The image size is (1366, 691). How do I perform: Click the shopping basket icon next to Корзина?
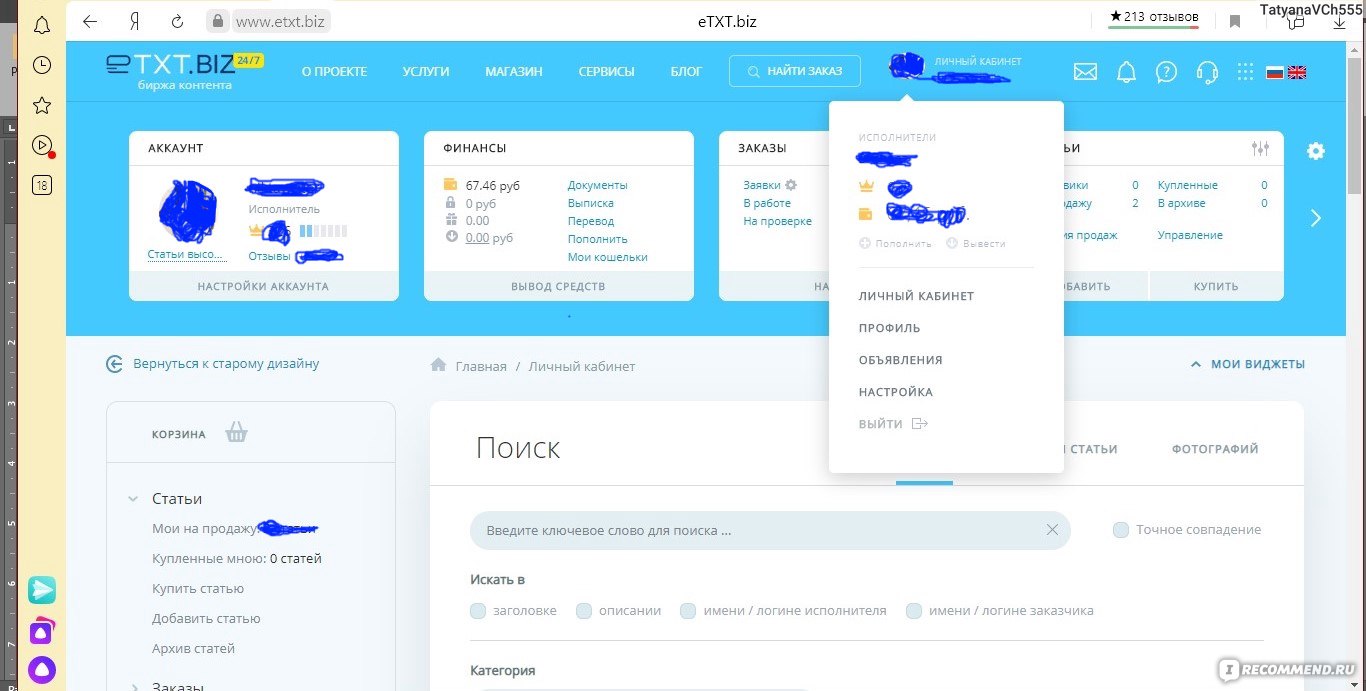[236, 433]
